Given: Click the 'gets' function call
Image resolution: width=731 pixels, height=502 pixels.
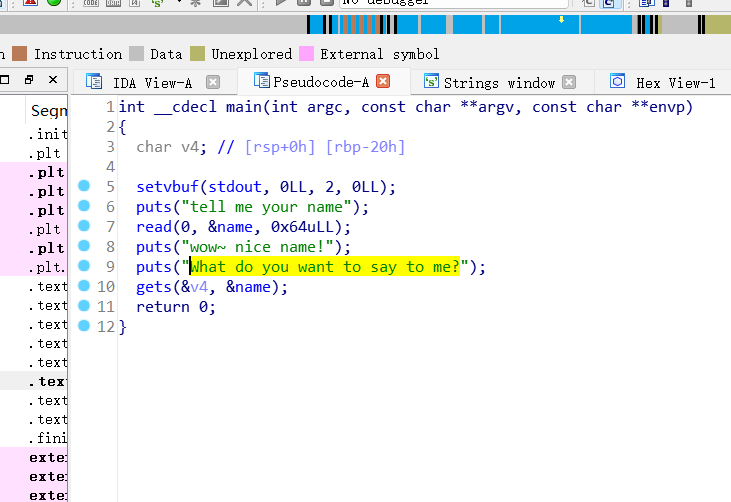Looking at the screenshot, I should click(154, 287).
